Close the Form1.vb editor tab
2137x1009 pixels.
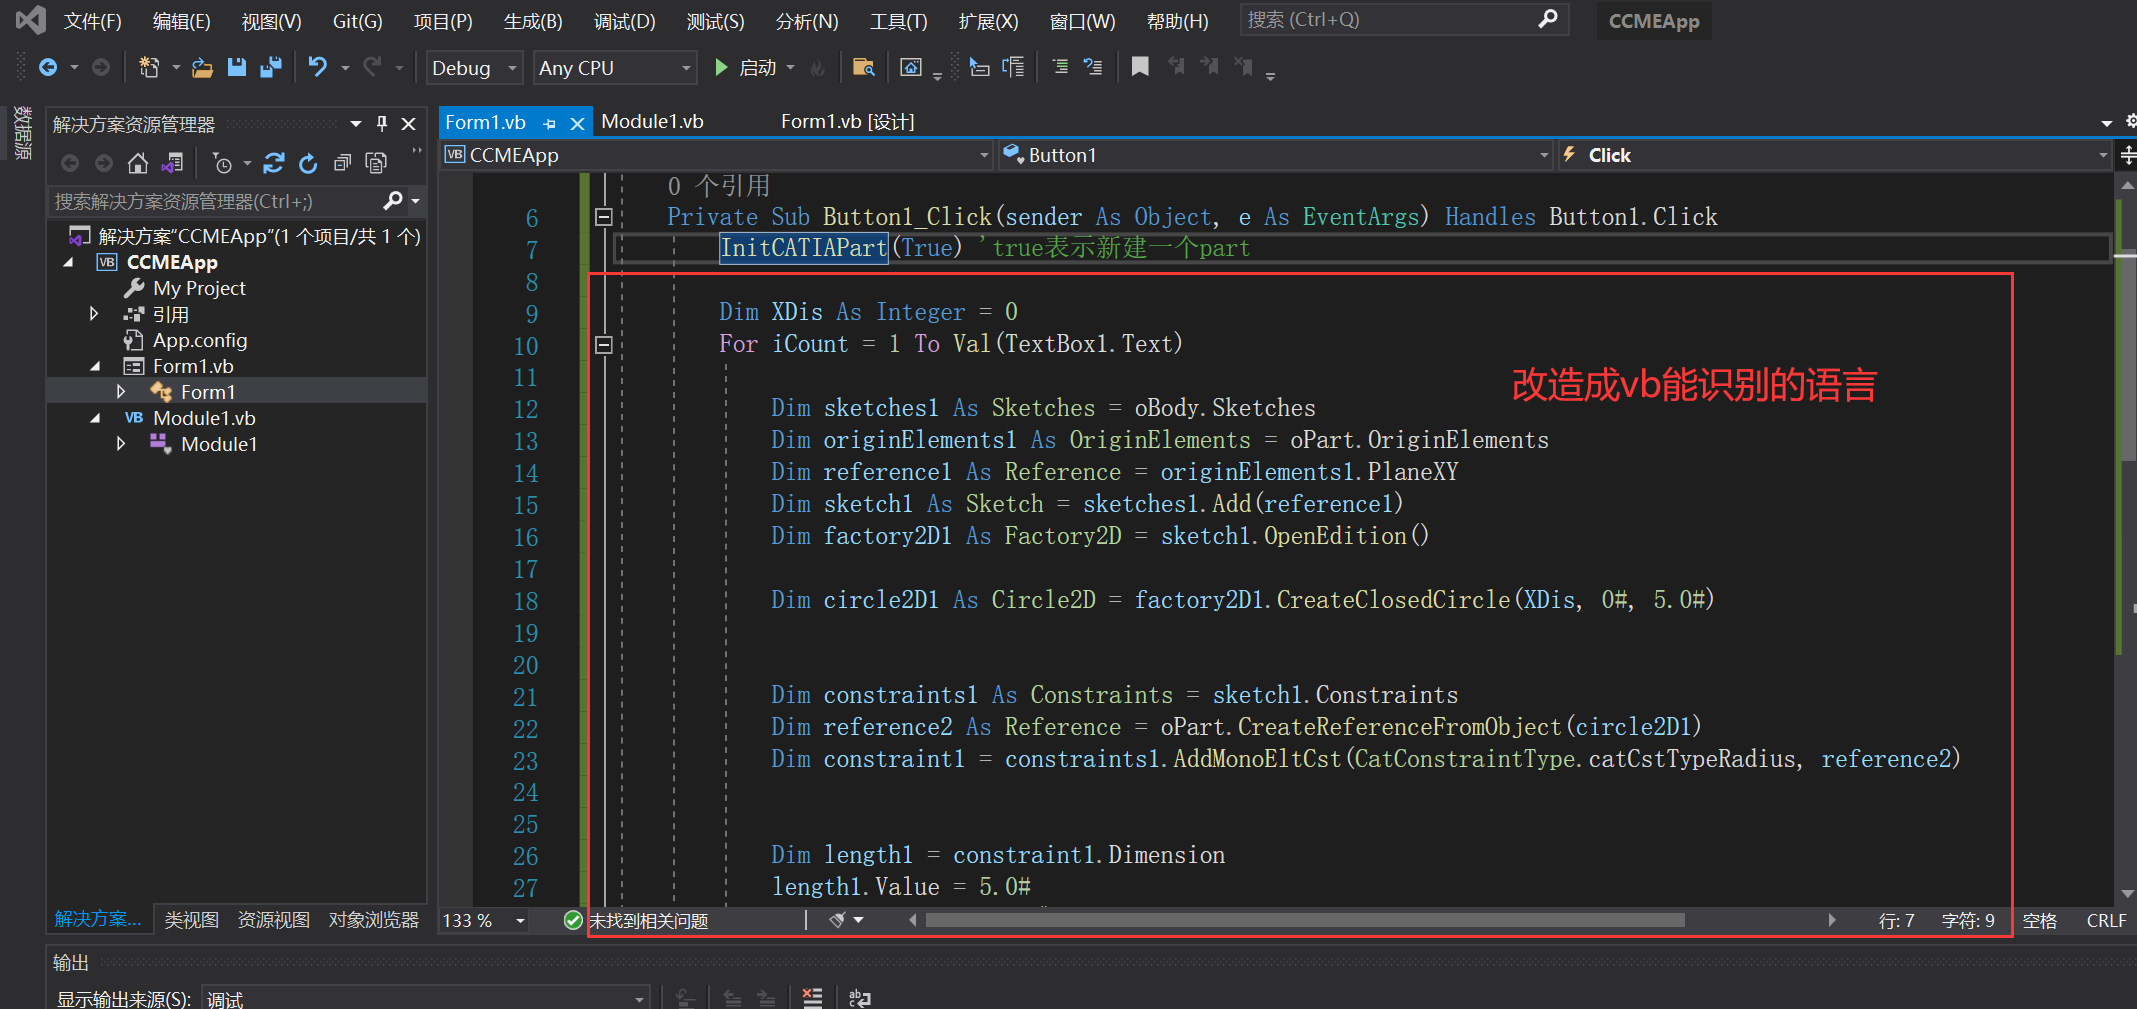pyautogui.click(x=577, y=124)
